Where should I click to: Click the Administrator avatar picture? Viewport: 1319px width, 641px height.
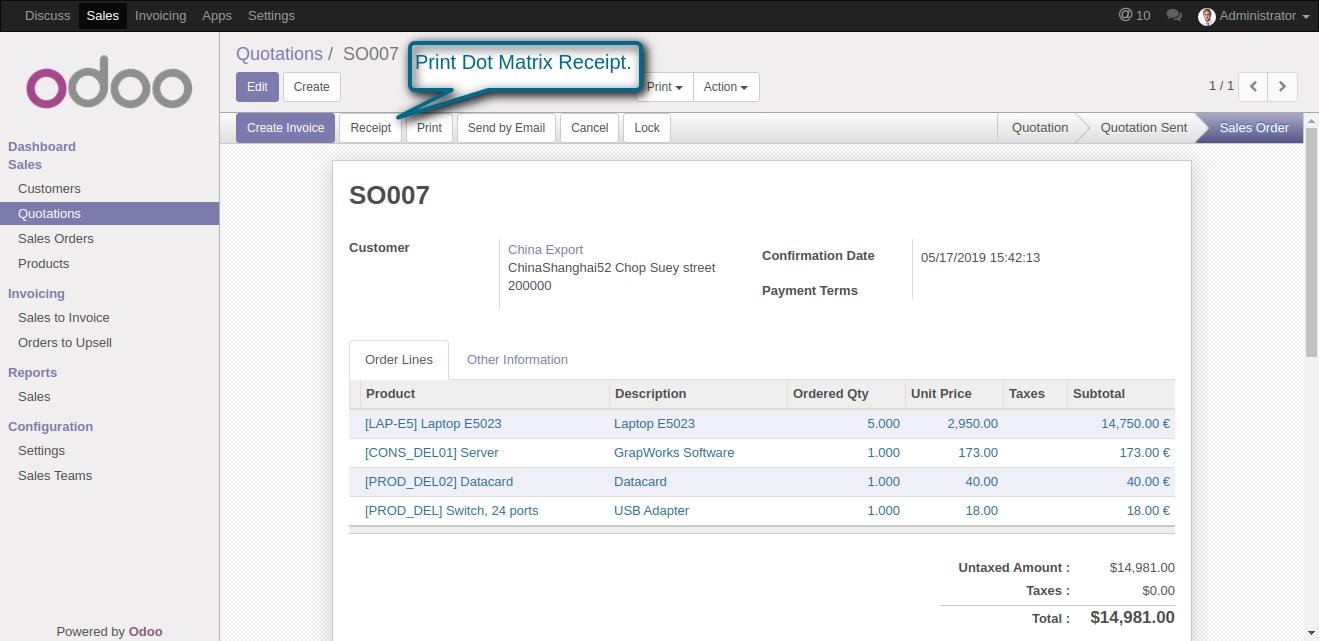coord(1206,16)
